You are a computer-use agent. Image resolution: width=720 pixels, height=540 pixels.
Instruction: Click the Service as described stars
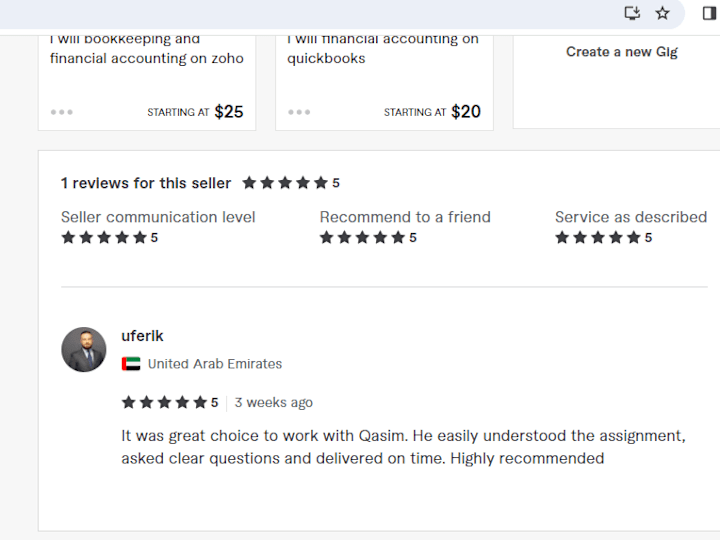(x=598, y=238)
